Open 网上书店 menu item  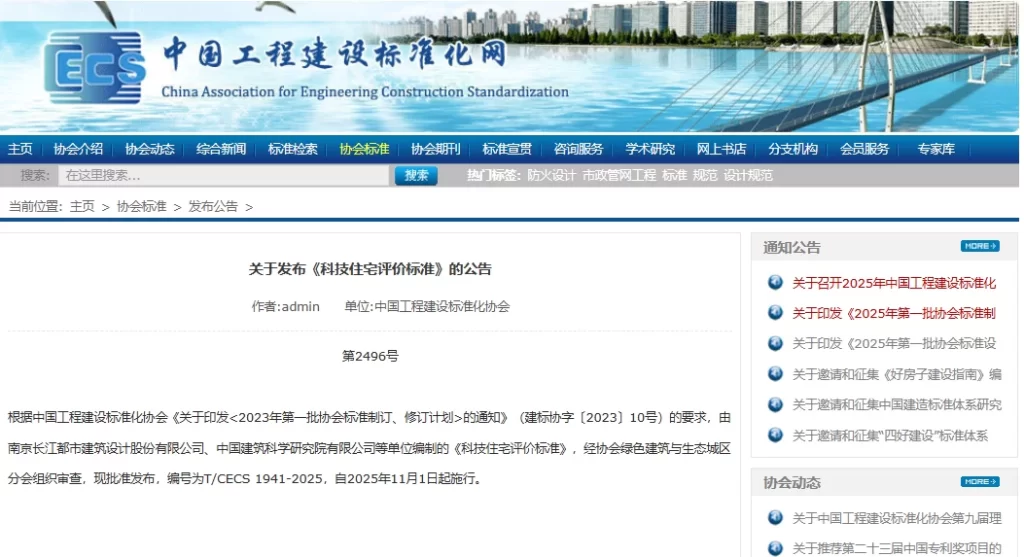(722, 149)
